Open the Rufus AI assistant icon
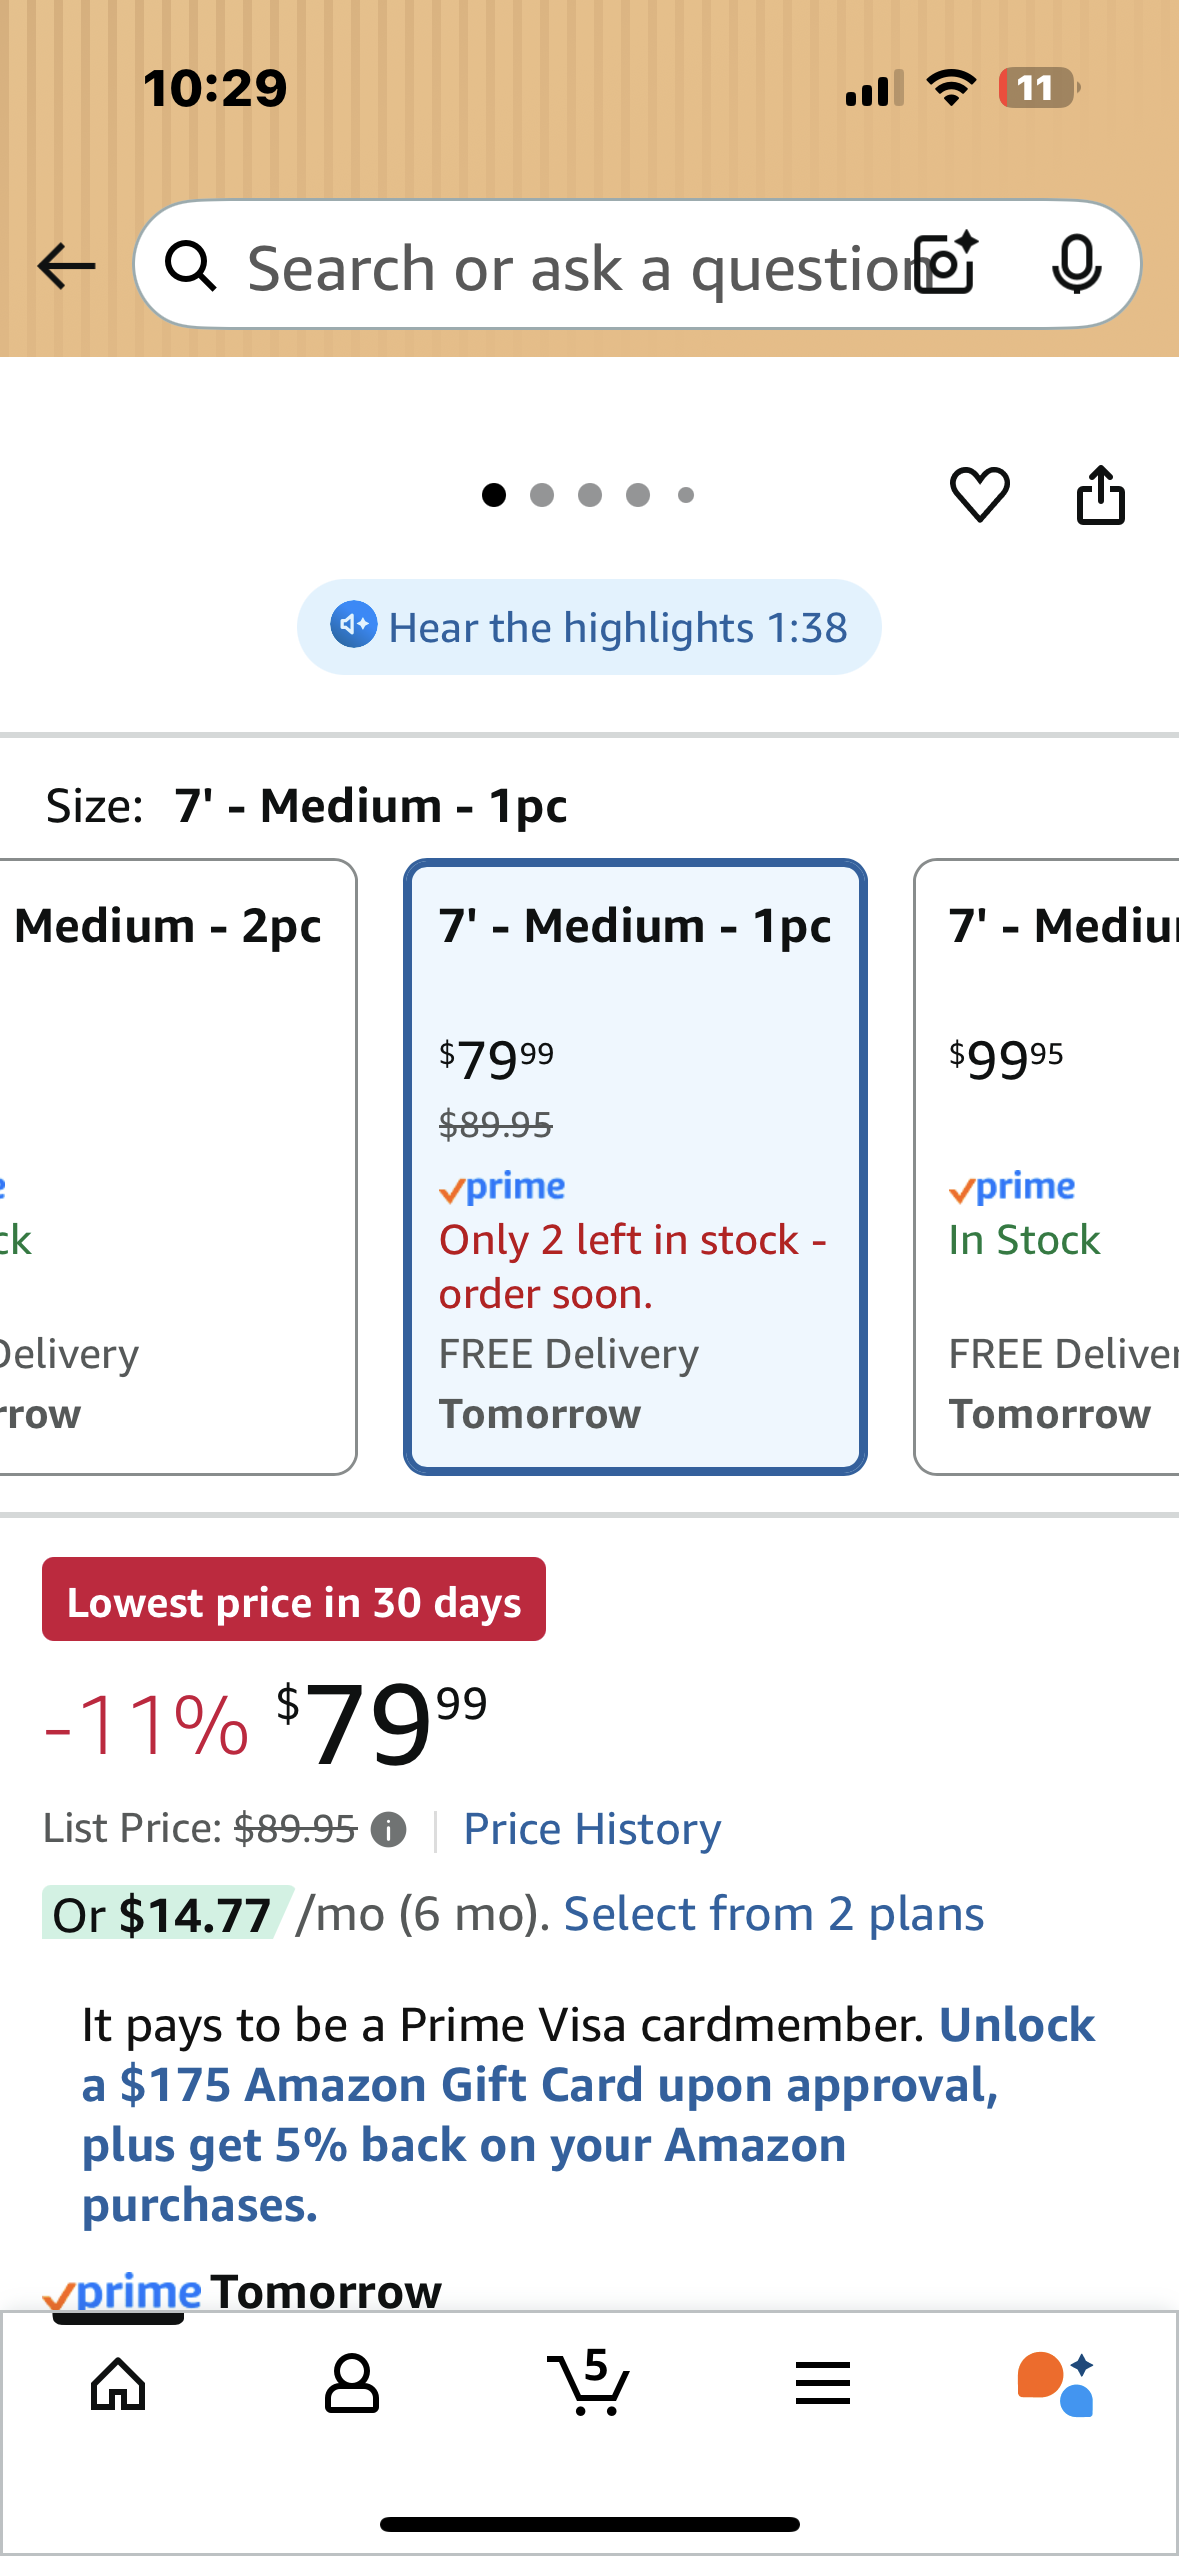 point(1056,2383)
